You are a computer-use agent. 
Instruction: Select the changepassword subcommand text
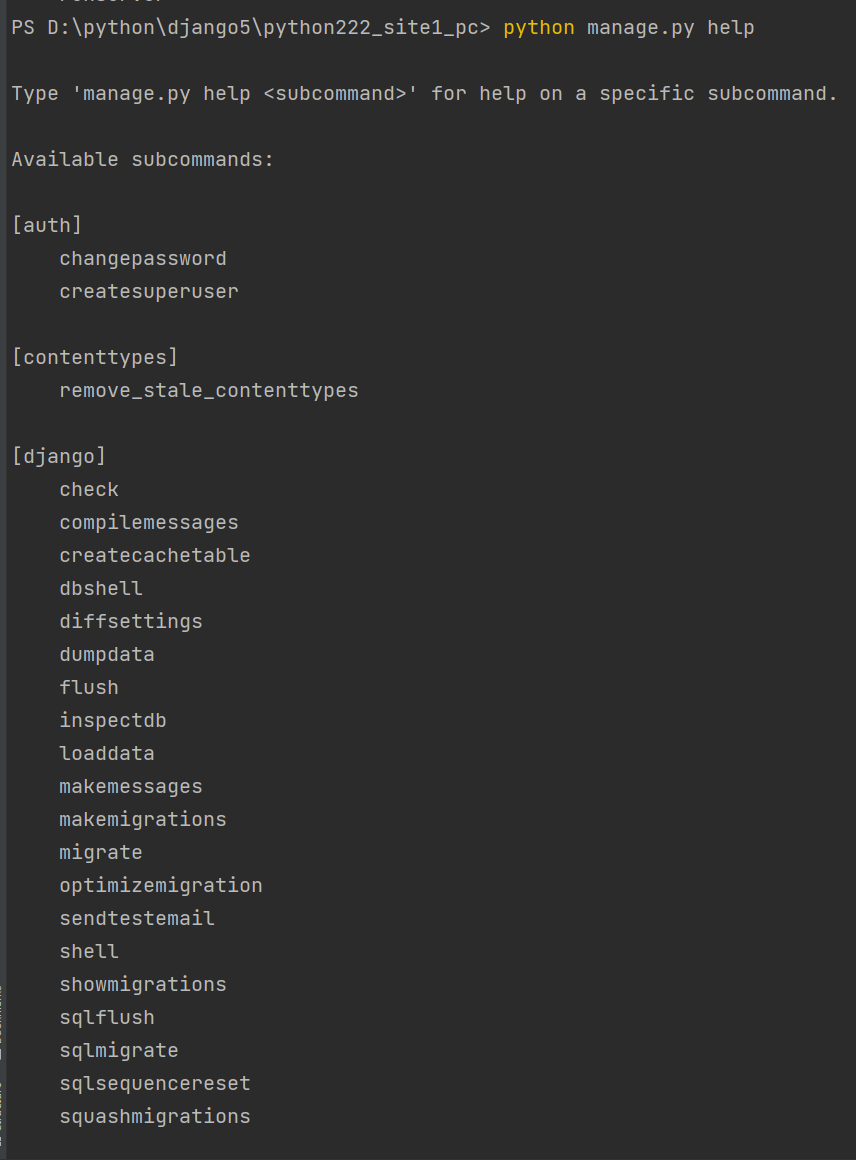(143, 259)
